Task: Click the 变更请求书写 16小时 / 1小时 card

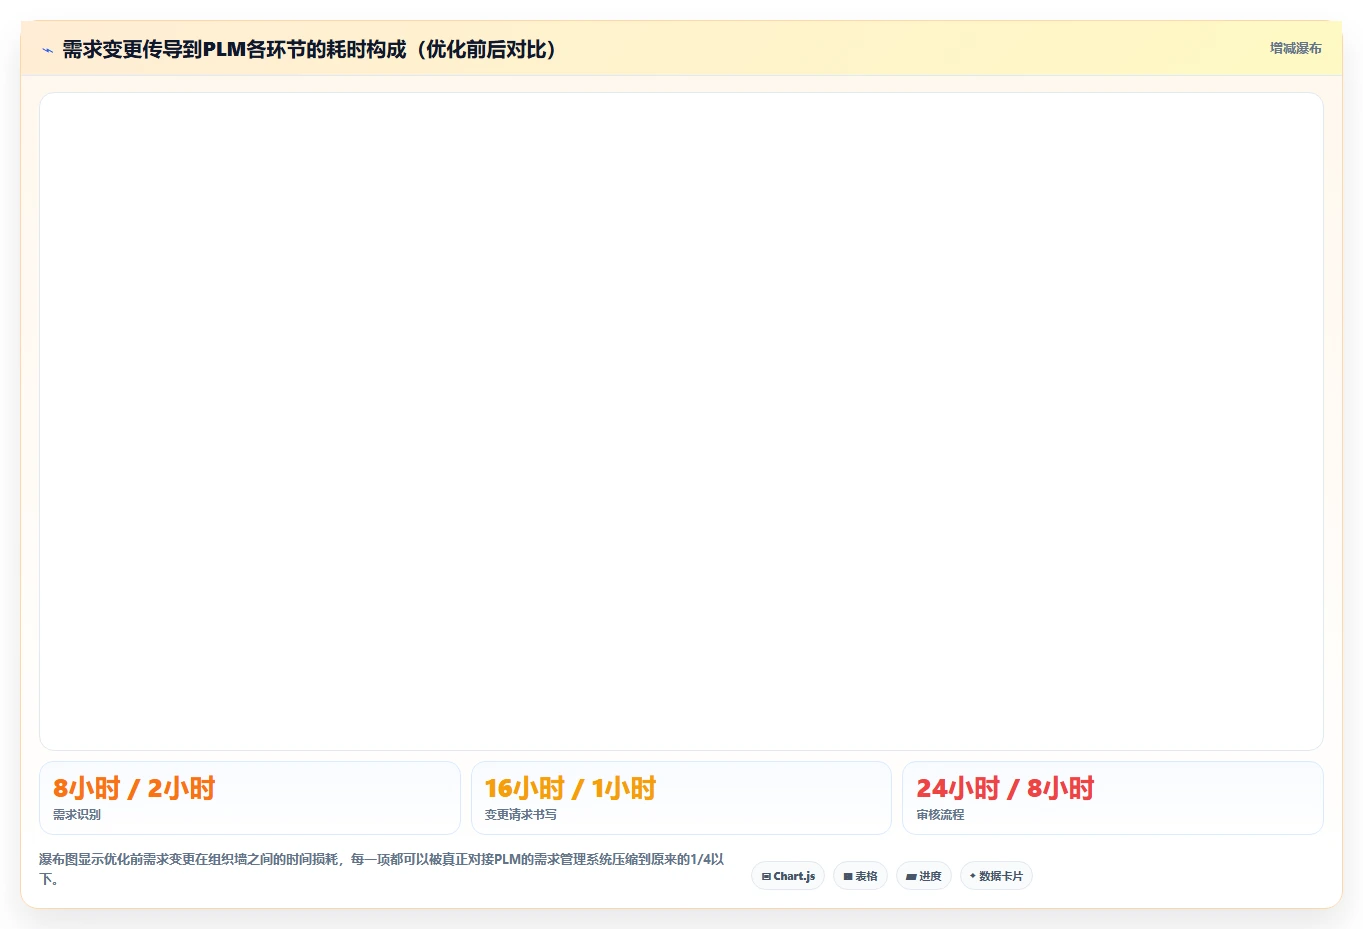Action: [x=681, y=798]
